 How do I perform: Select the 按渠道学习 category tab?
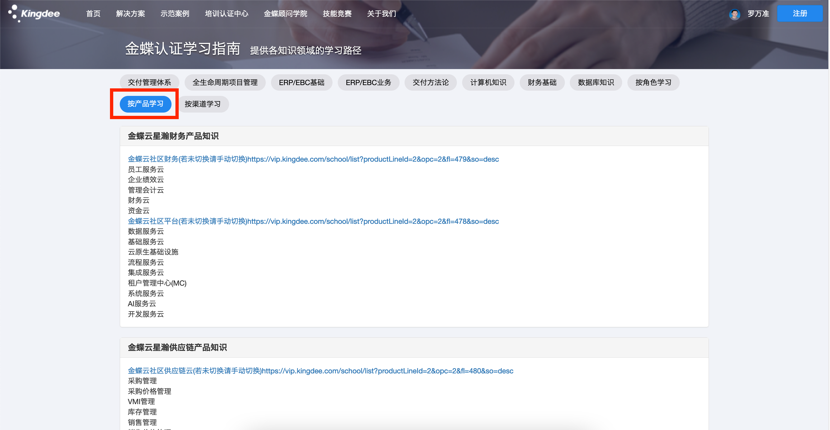(203, 104)
